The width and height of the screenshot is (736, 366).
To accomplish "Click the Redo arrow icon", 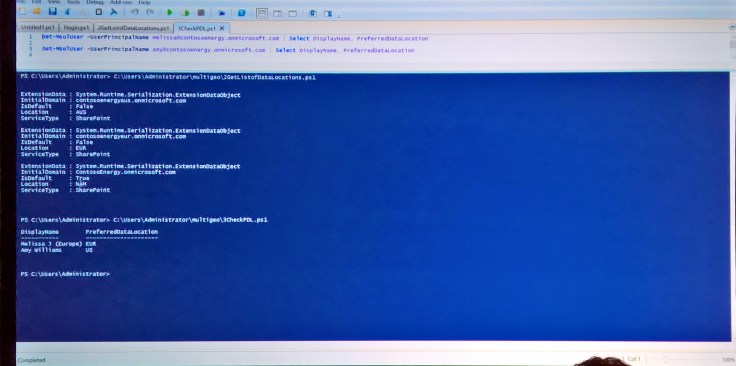I will point(150,12).
